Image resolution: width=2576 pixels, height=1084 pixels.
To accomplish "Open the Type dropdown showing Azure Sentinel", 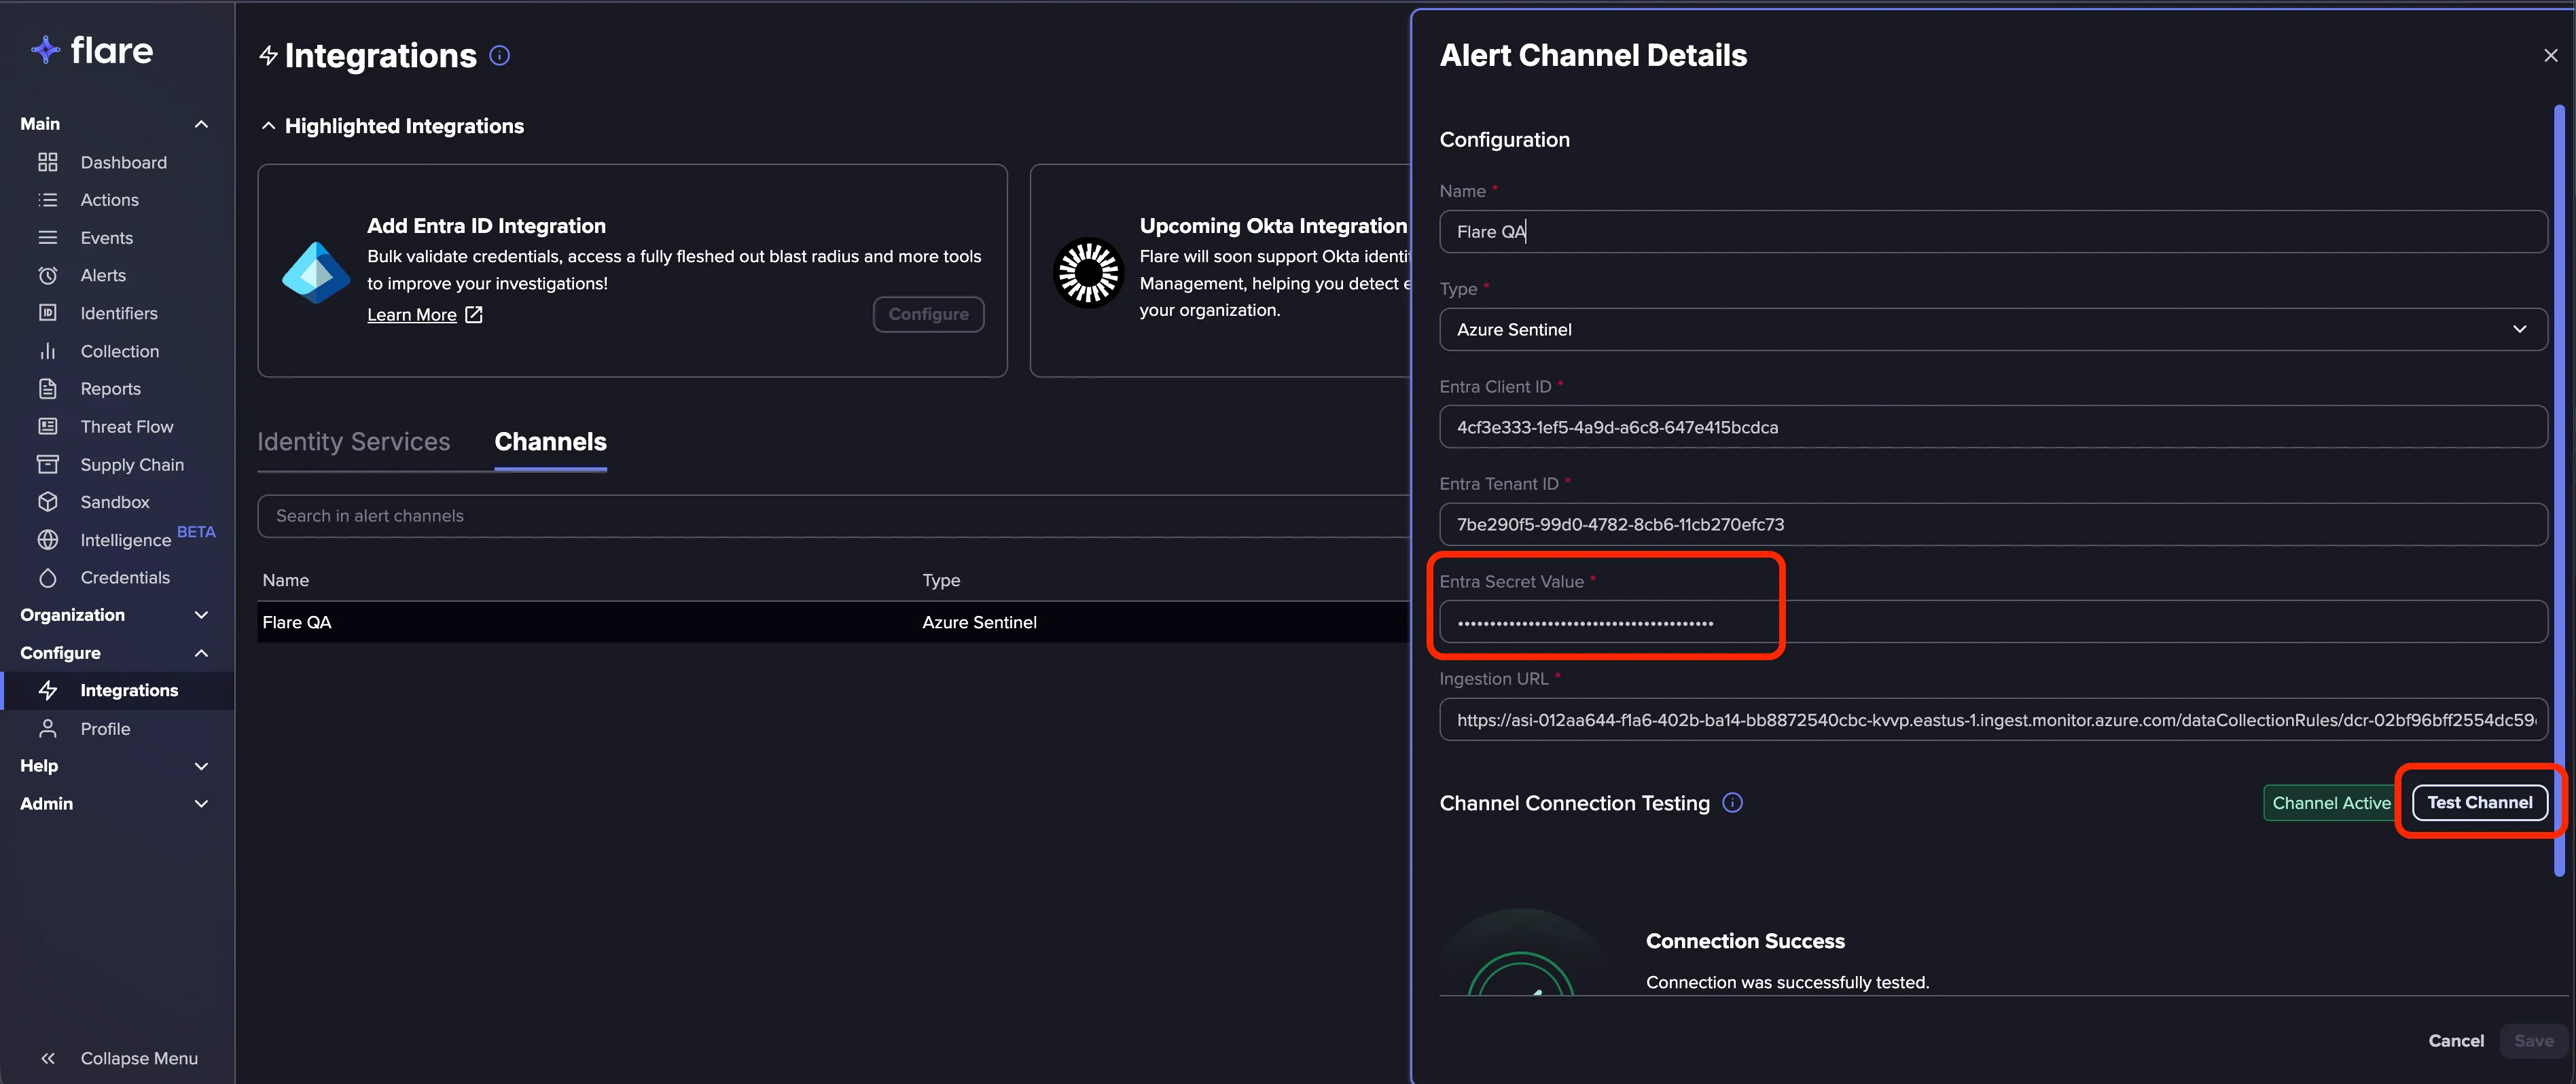I will [x=1992, y=329].
